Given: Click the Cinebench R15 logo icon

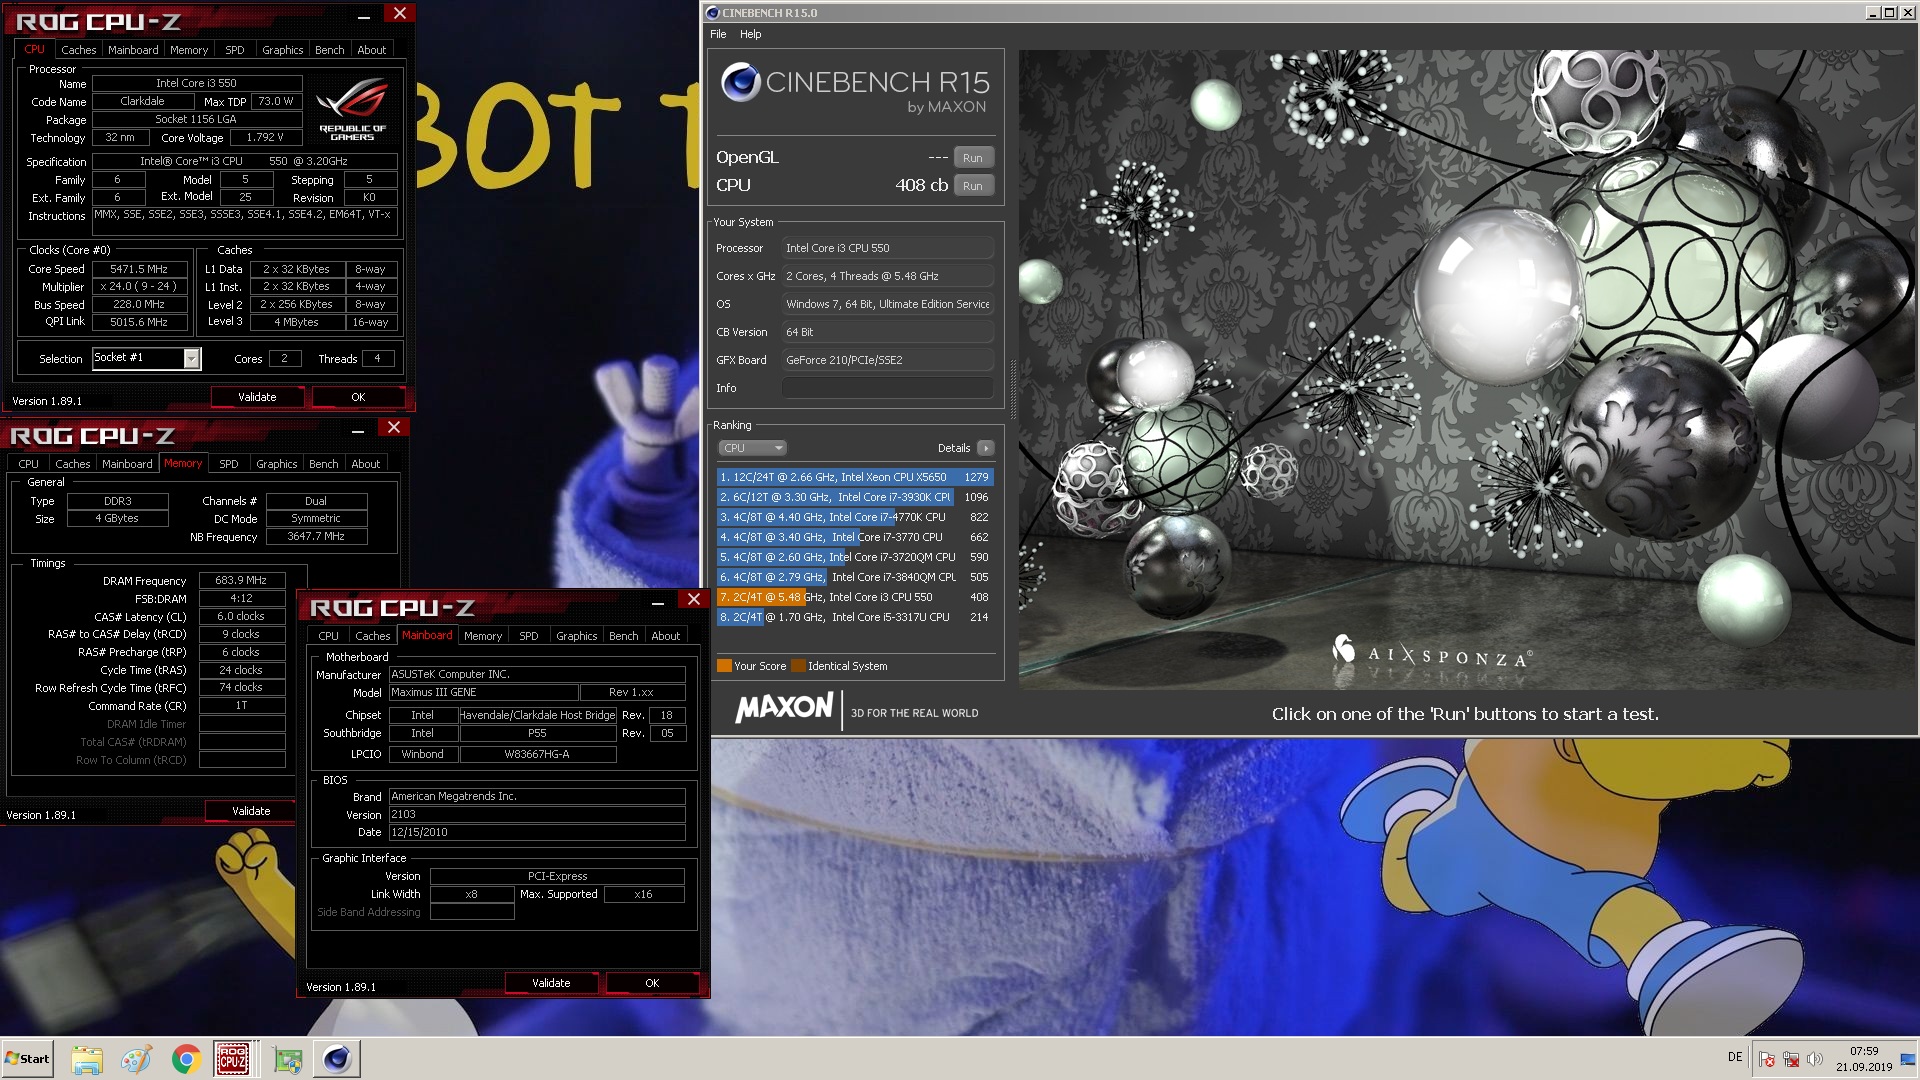Looking at the screenshot, I should [x=740, y=82].
